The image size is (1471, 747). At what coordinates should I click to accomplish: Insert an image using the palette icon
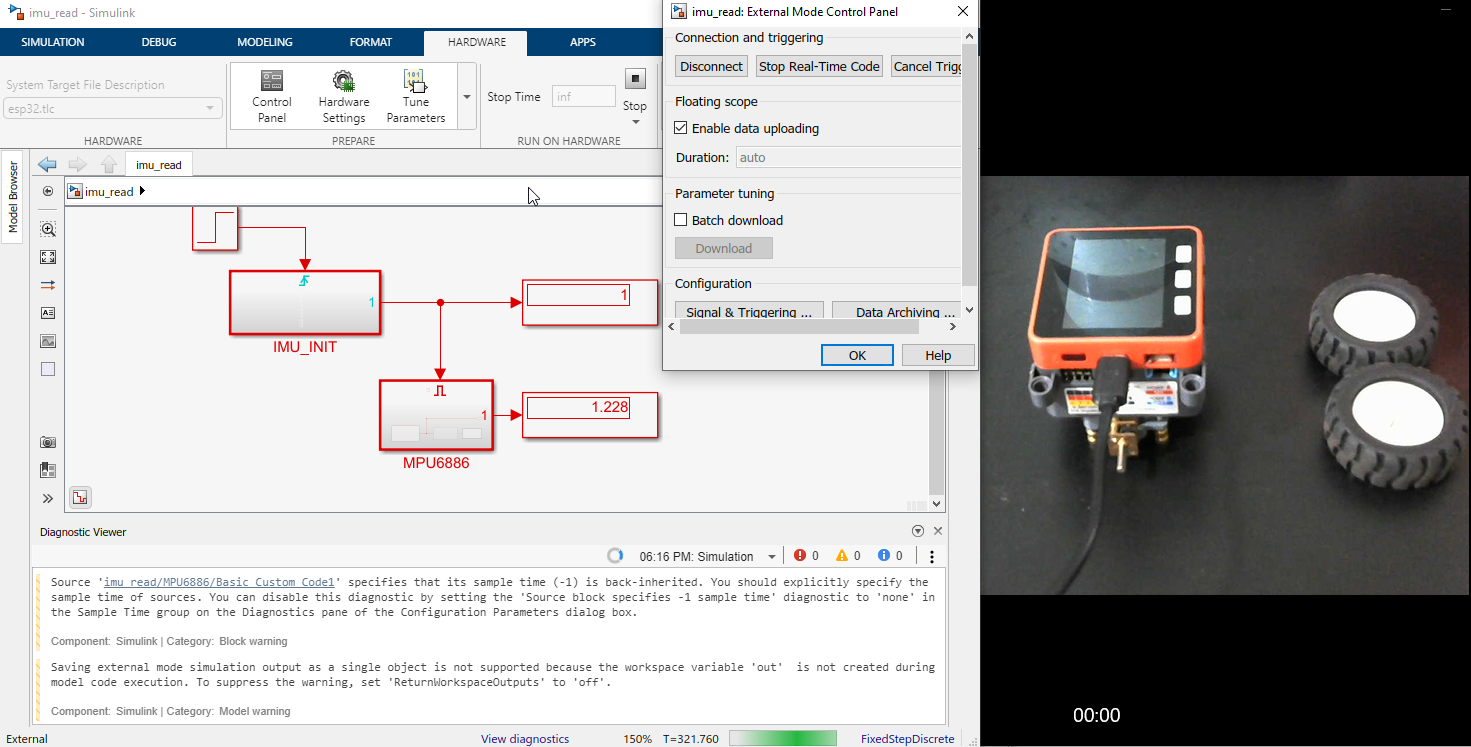[48, 341]
